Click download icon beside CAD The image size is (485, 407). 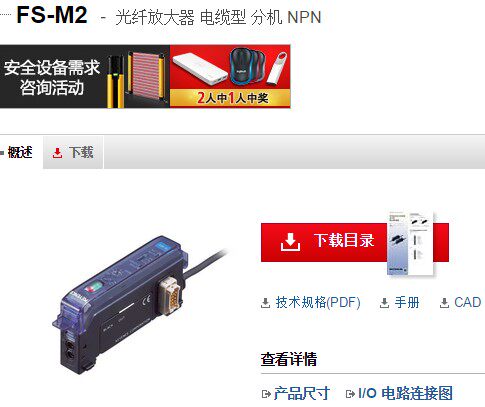coord(444,303)
